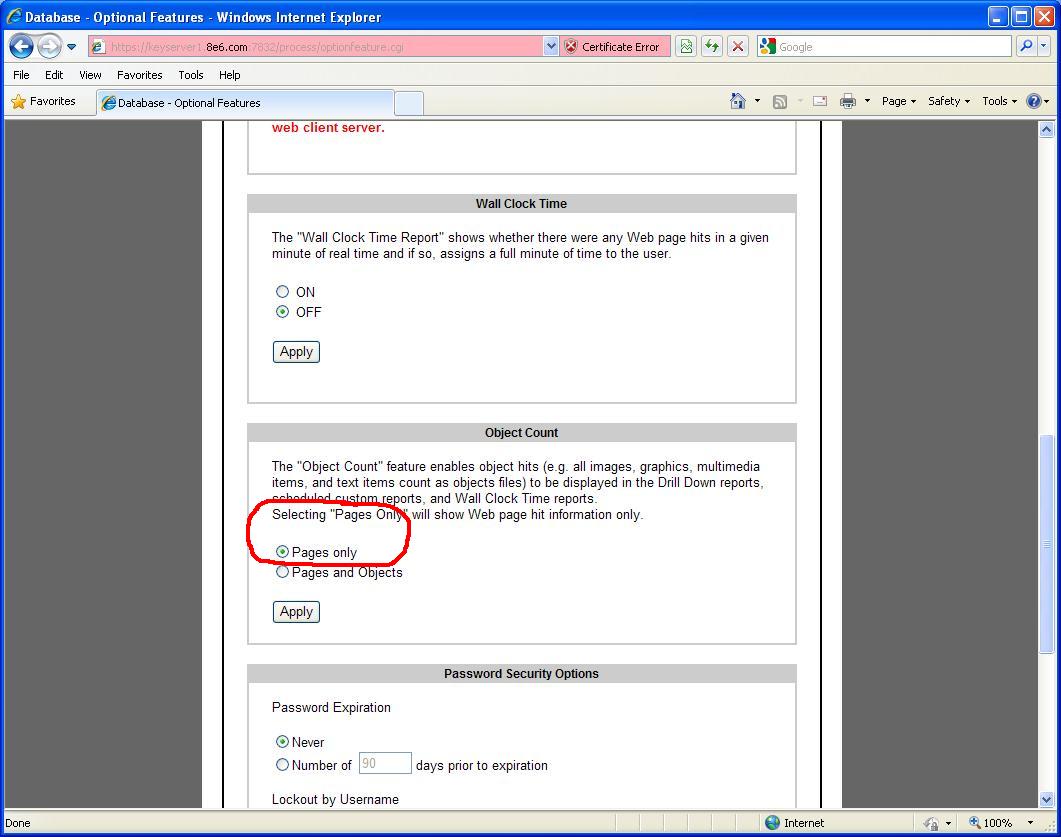The image size is (1061, 837).
Task: Open the Help question mark icon
Action: tap(1034, 101)
